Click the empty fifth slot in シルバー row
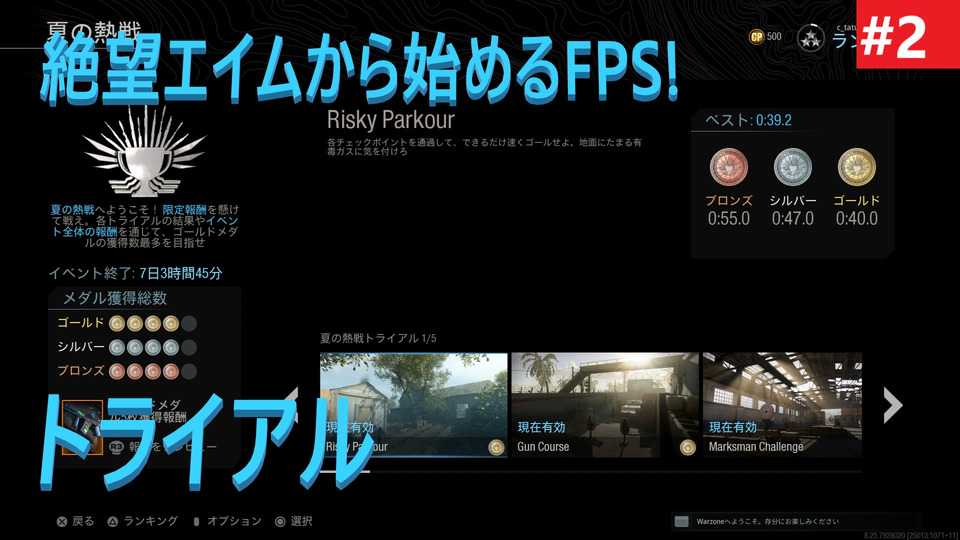Screen dimensions: 960x540 tap(189, 347)
